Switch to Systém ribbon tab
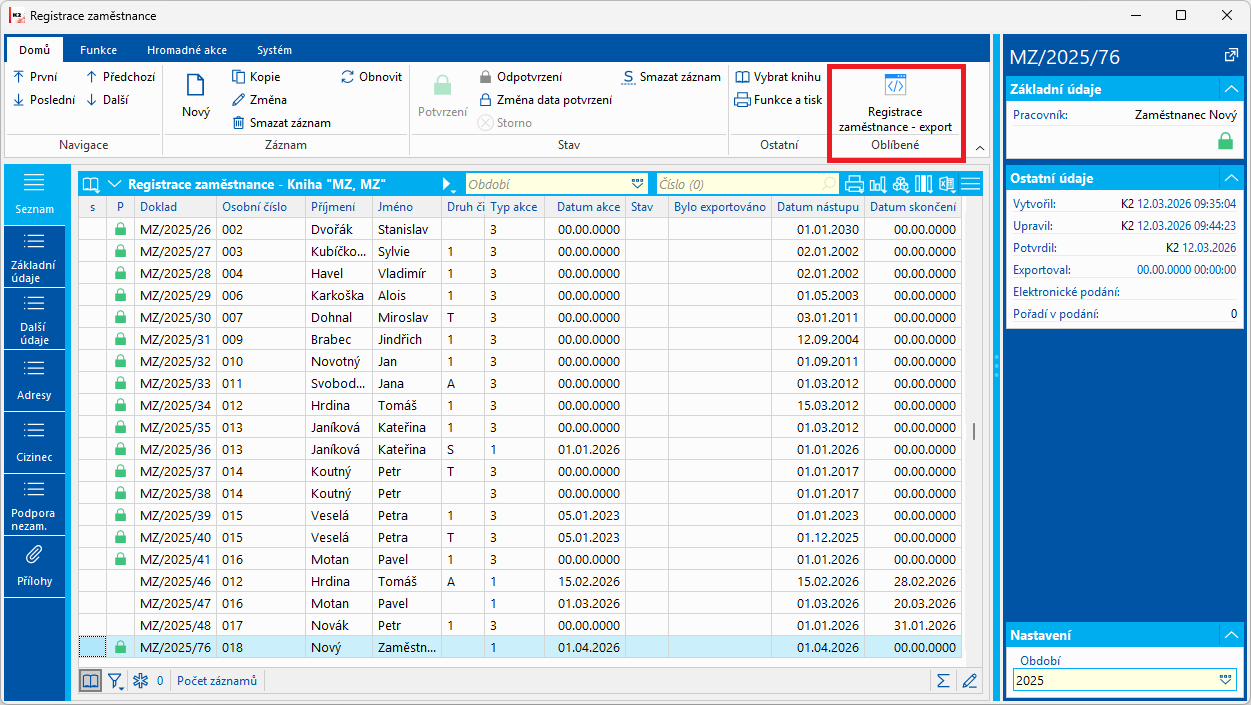Screen dimensions: 1251x705 pos(274,50)
